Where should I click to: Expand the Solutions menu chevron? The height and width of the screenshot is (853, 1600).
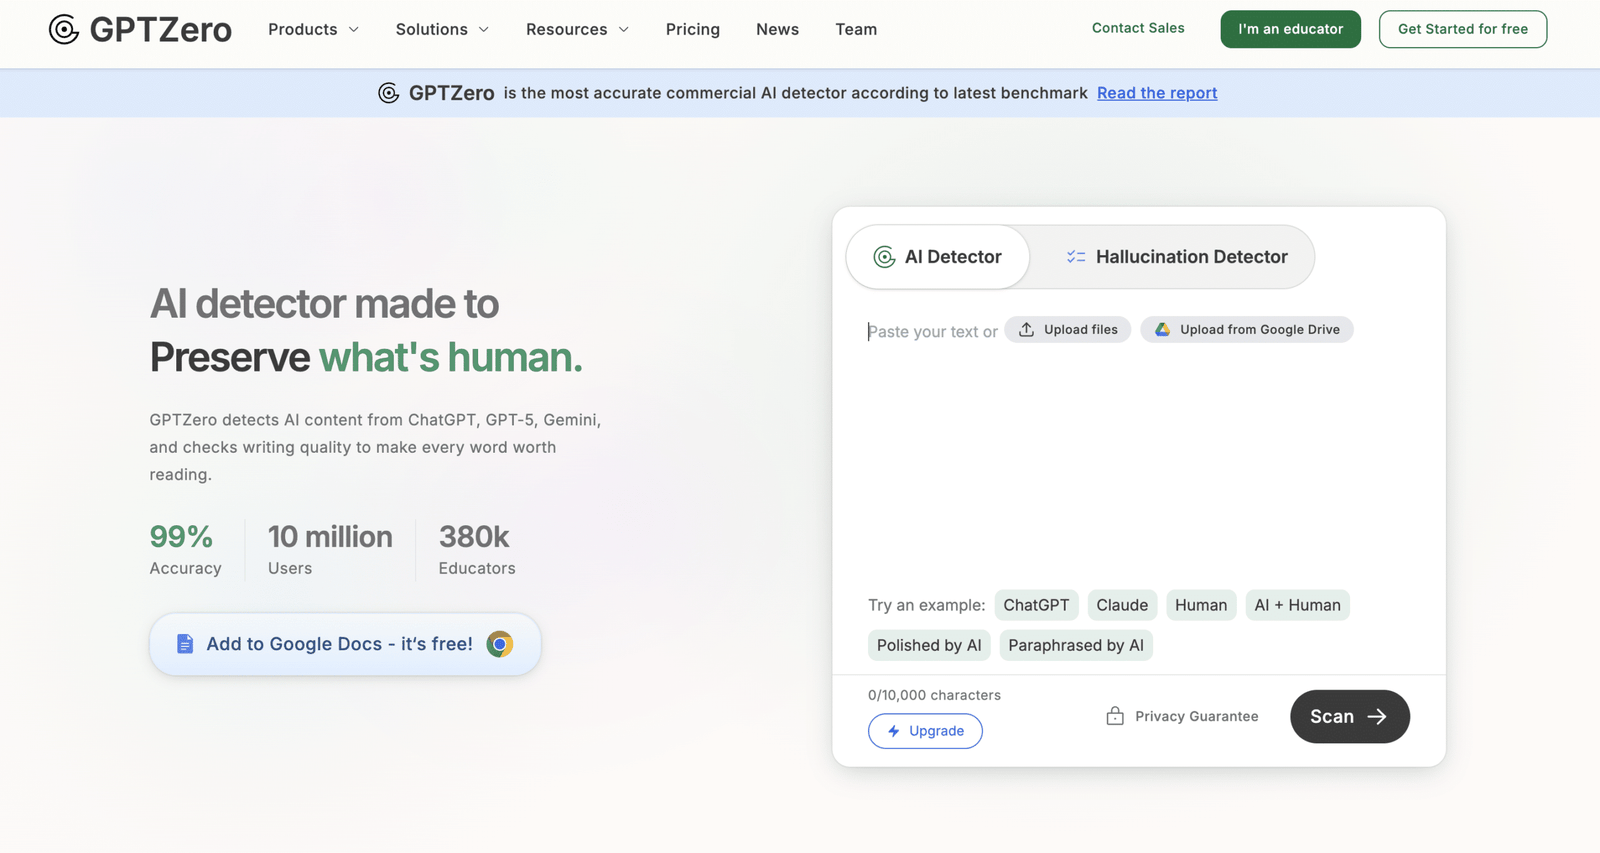click(x=484, y=30)
